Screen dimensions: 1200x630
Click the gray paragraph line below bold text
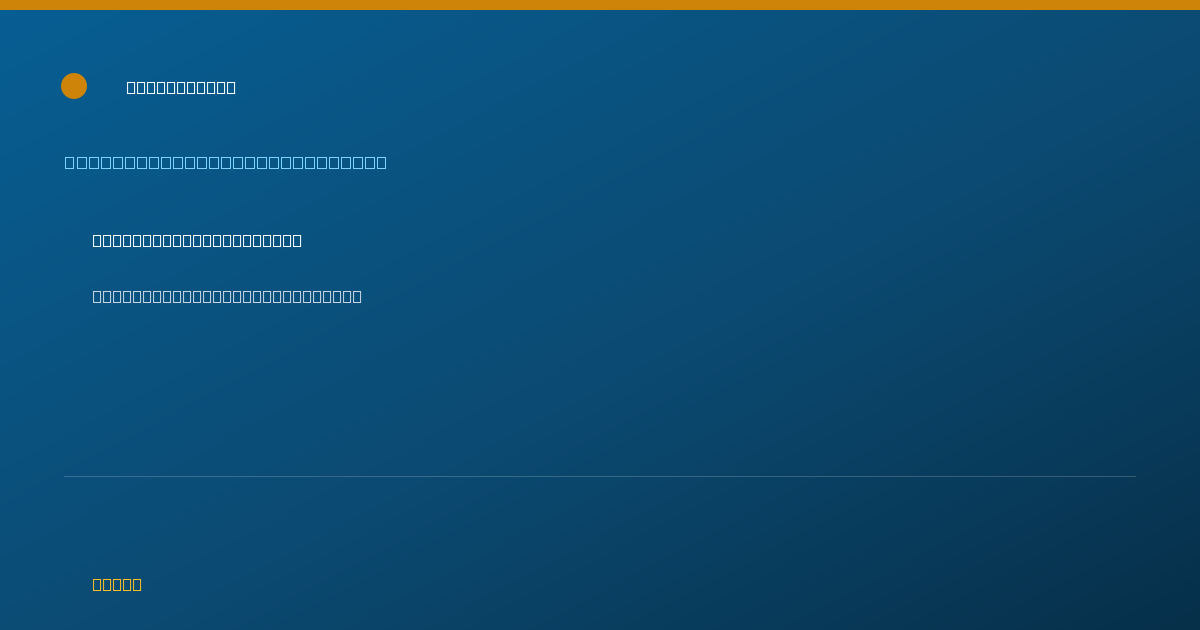(227, 296)
